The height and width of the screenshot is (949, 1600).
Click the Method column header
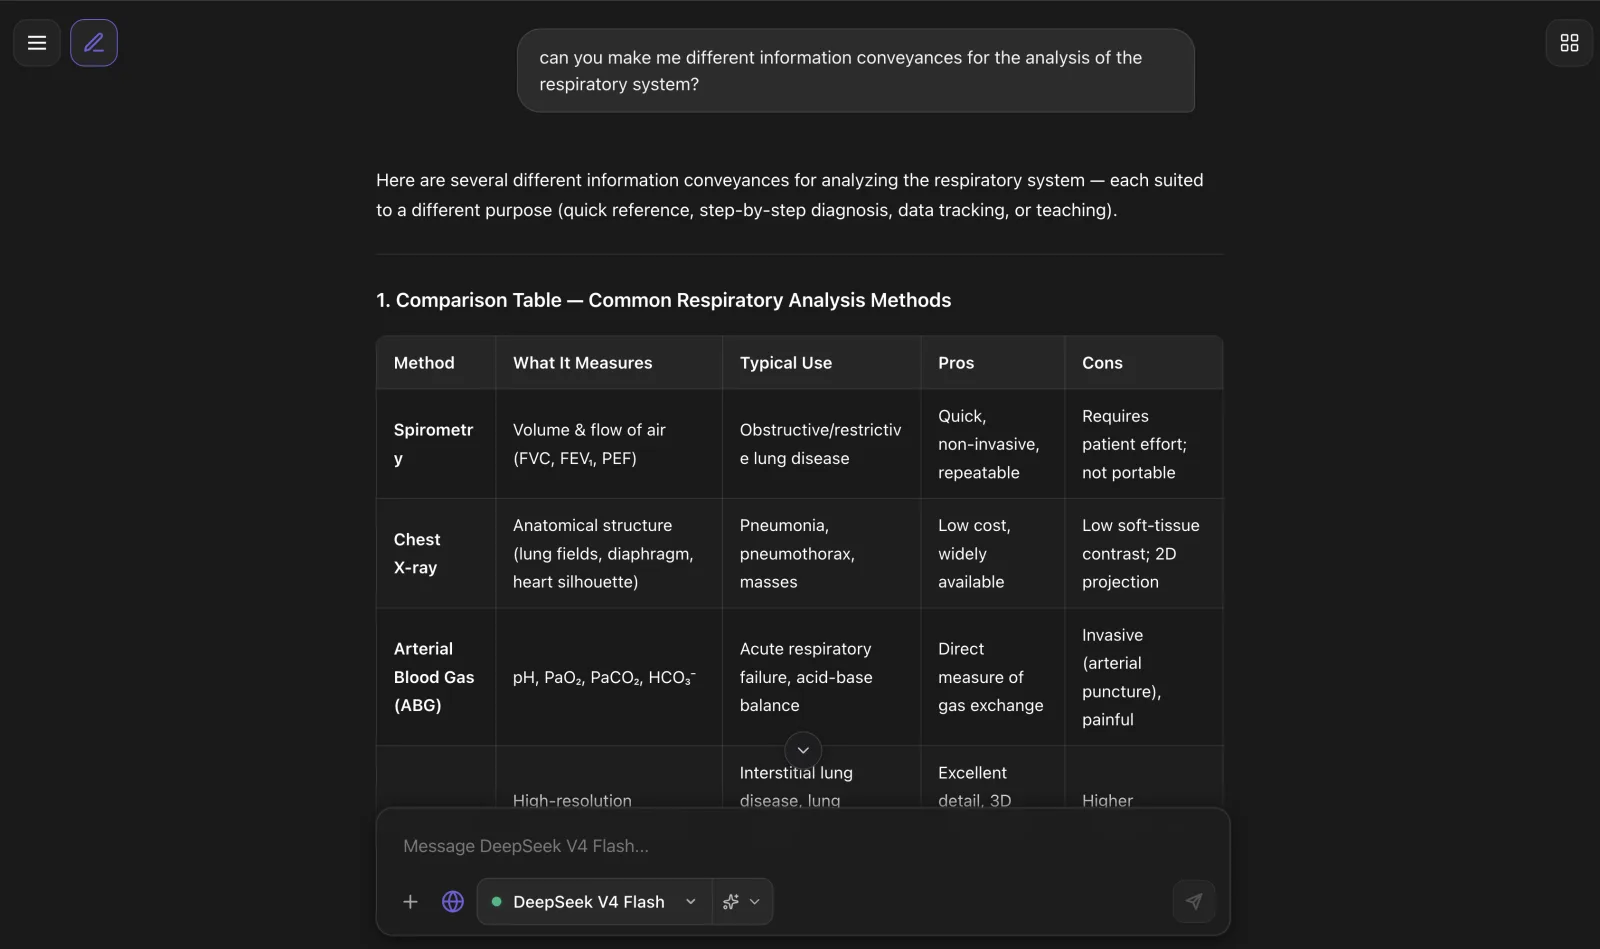[436, 363]
